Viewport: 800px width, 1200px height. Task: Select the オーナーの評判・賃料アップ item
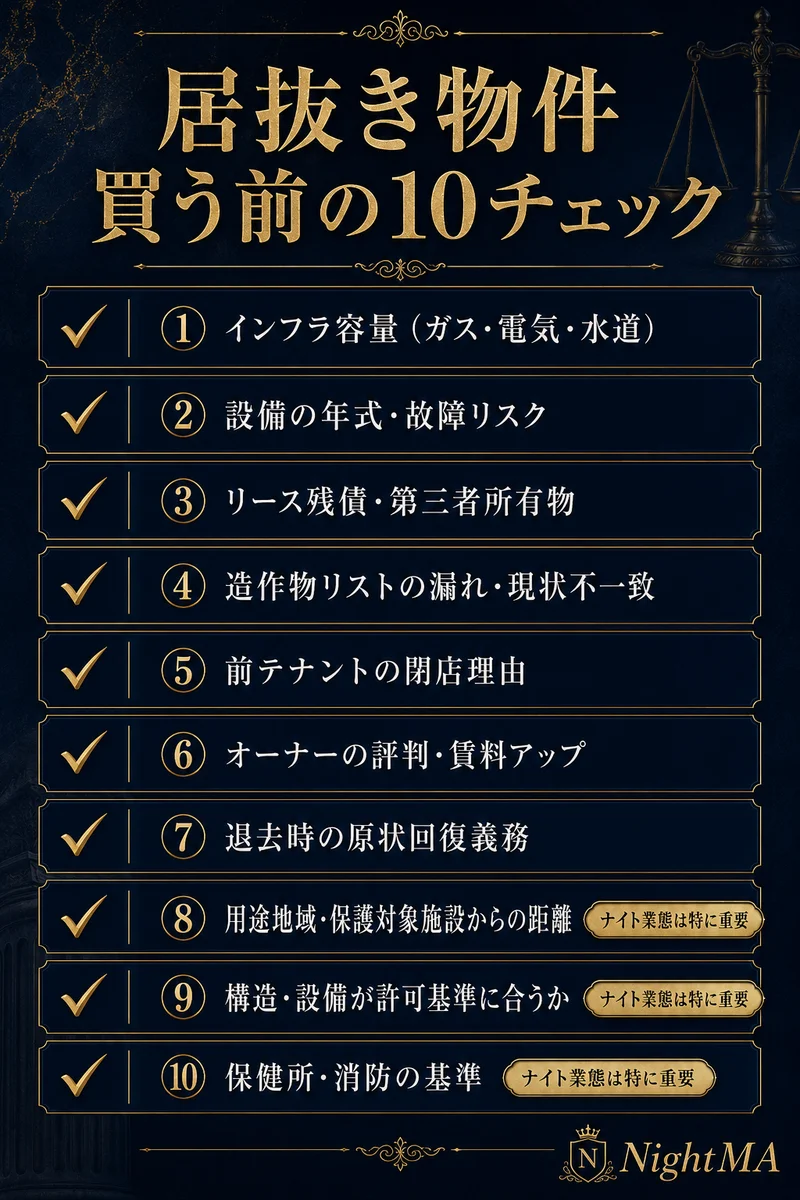tap(400, 754)
